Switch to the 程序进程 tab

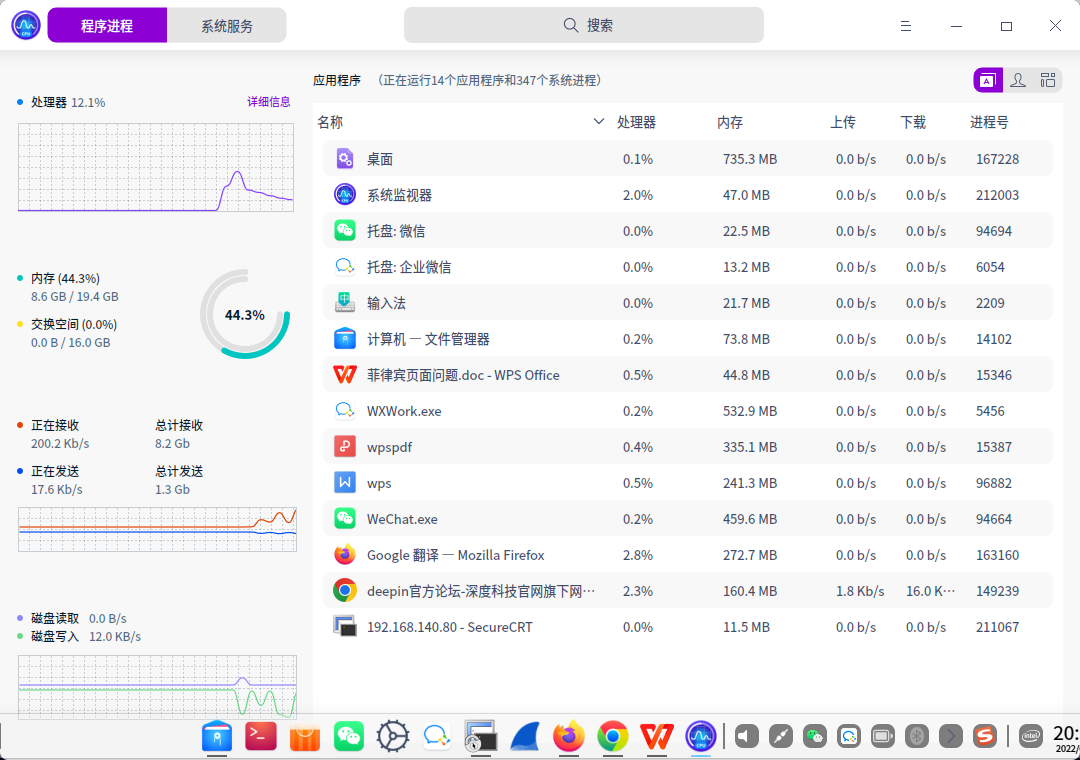(x=107, y=25)
